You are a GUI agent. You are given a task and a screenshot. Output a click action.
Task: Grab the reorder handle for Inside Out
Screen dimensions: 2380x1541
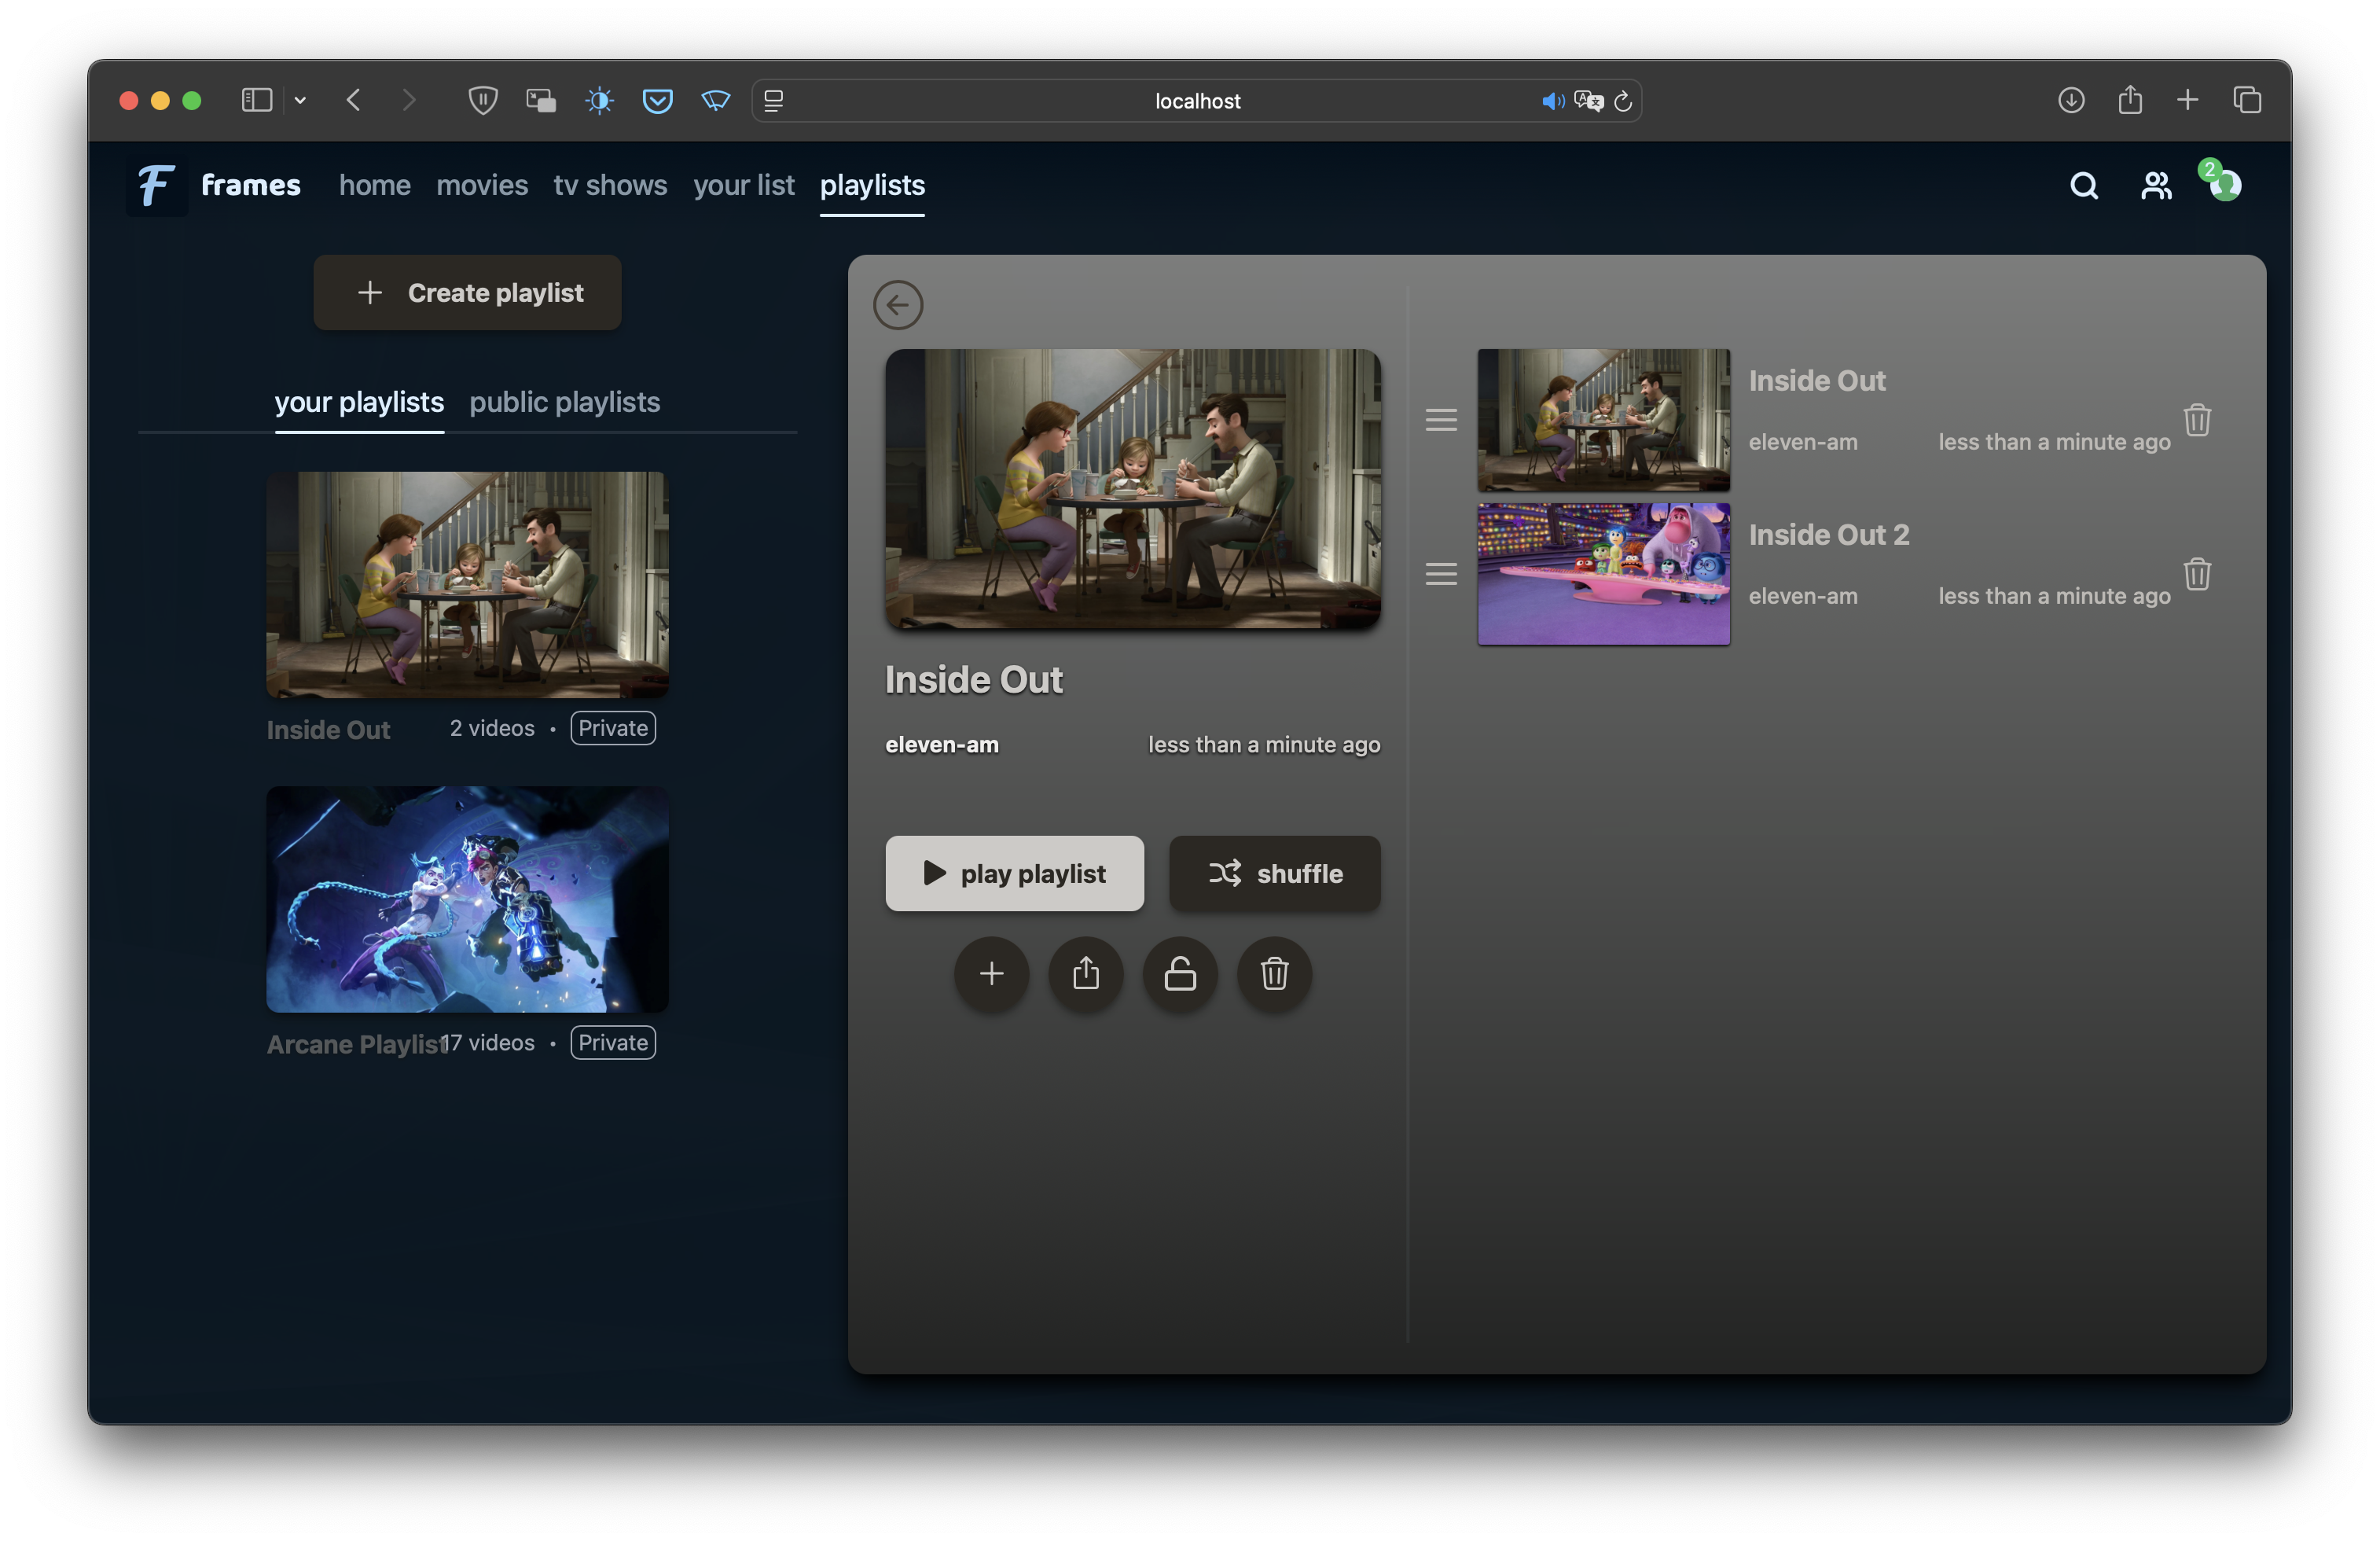coord(1441,420)
